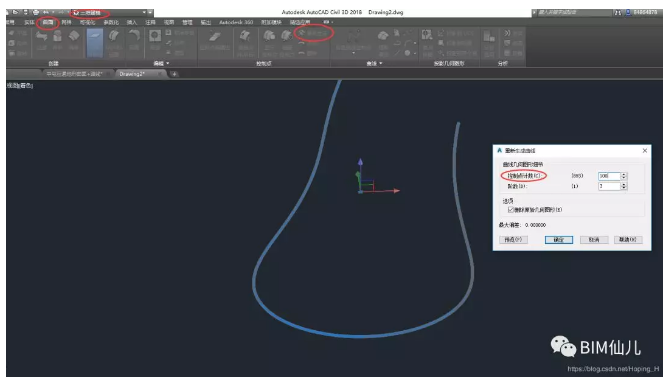Open the 插入 ribbon tab
This screenshot has width=668, height=381.
(132, 22)
